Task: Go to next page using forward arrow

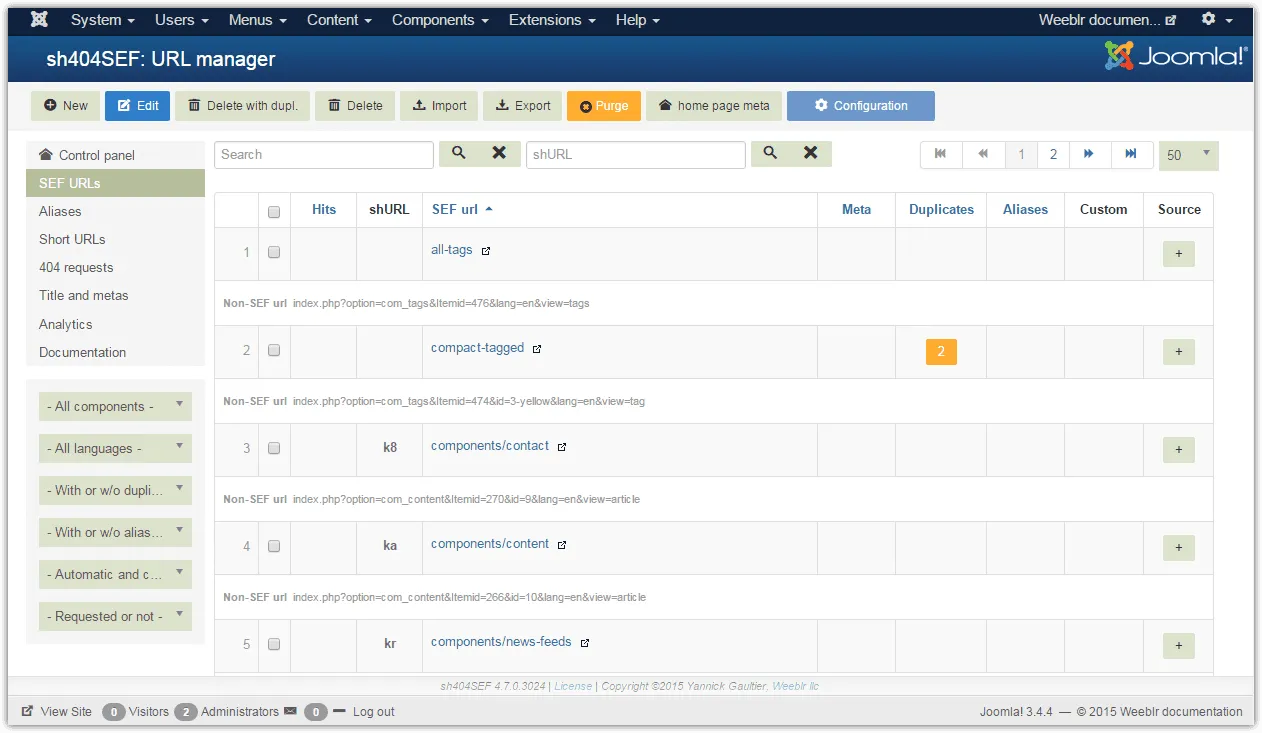Action: point(1089,154)
